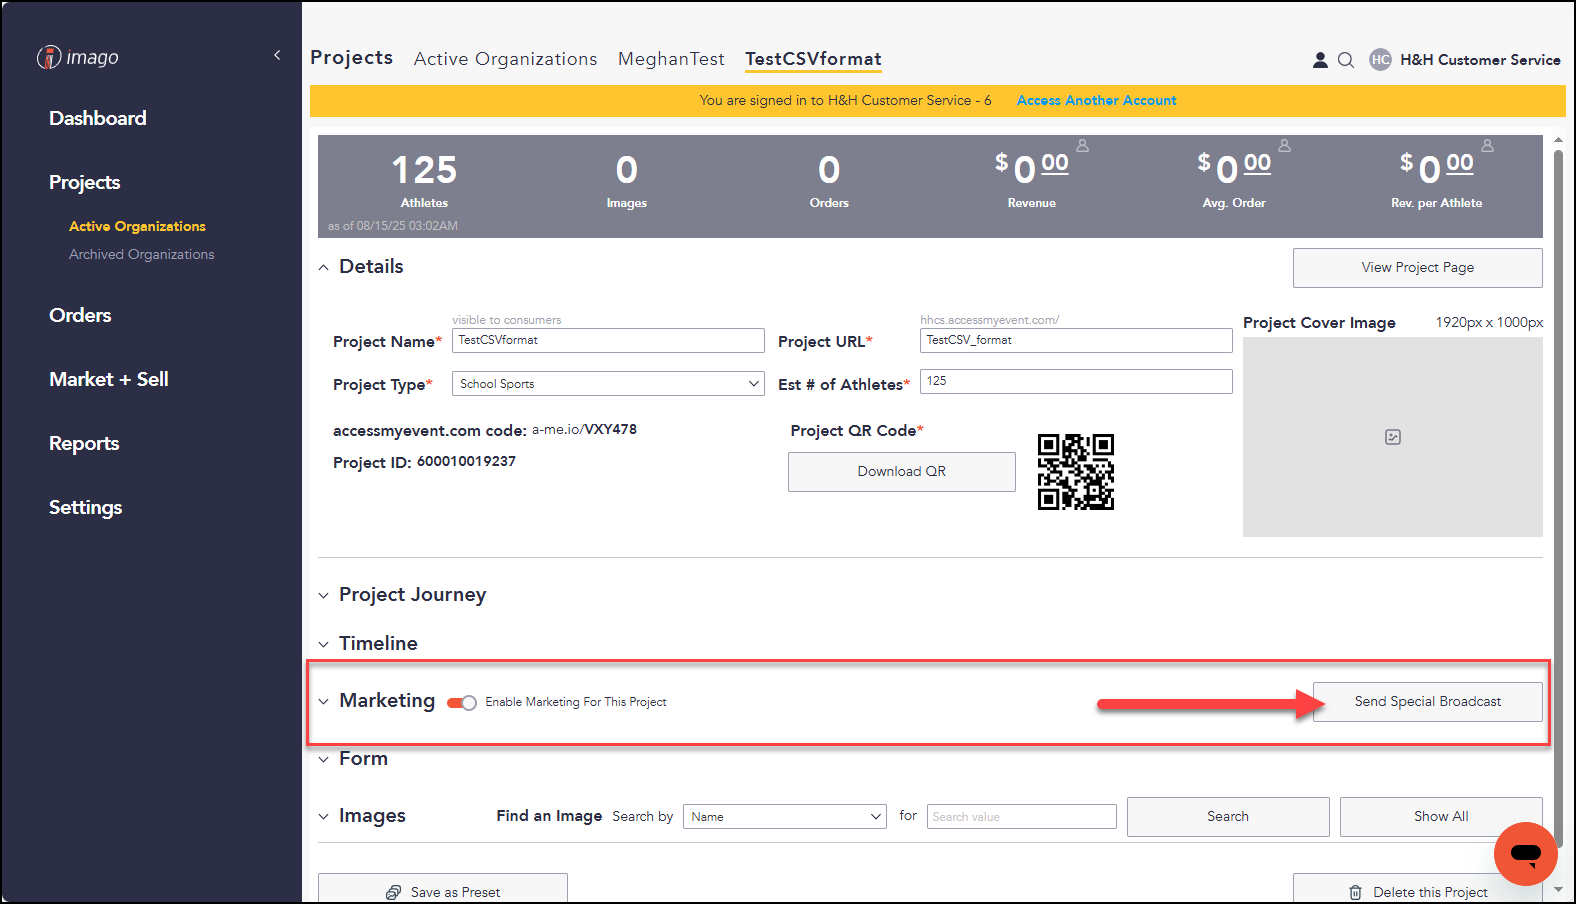Click the vertical page scrollbar
Screen dimensions: 1576x904
[1558, 500]
